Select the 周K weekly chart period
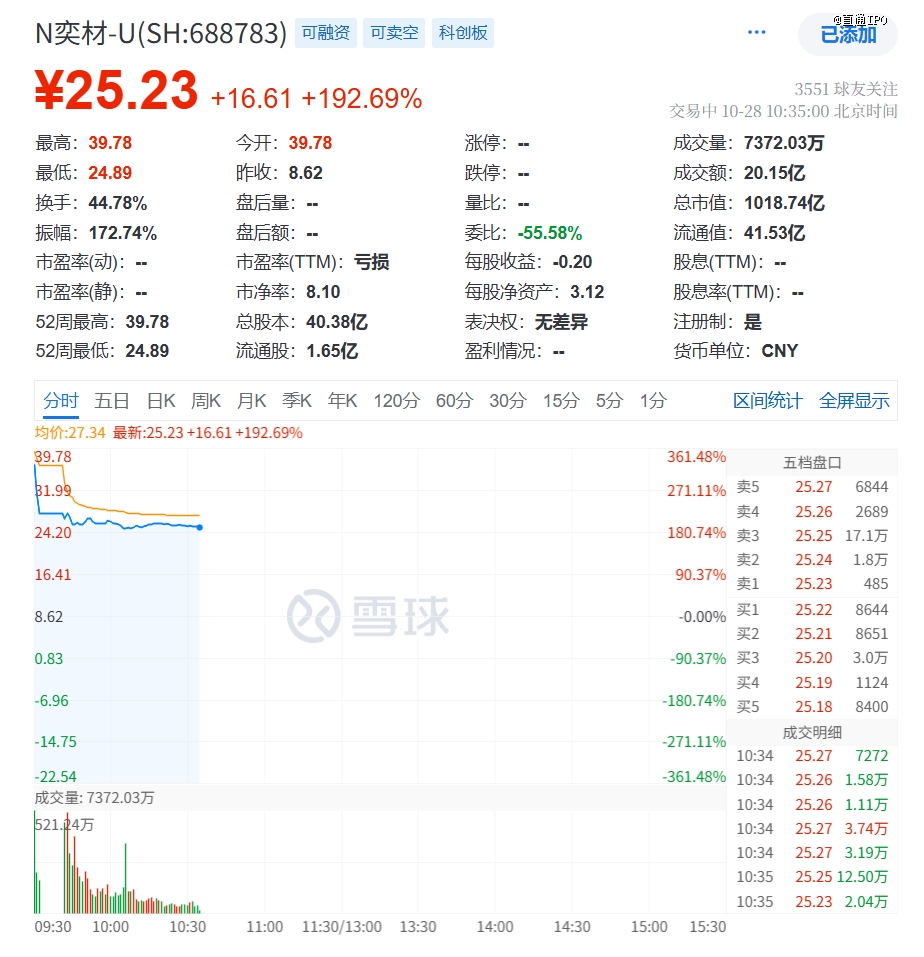This screenshot has height=957, width=924. tap(205, 400)
